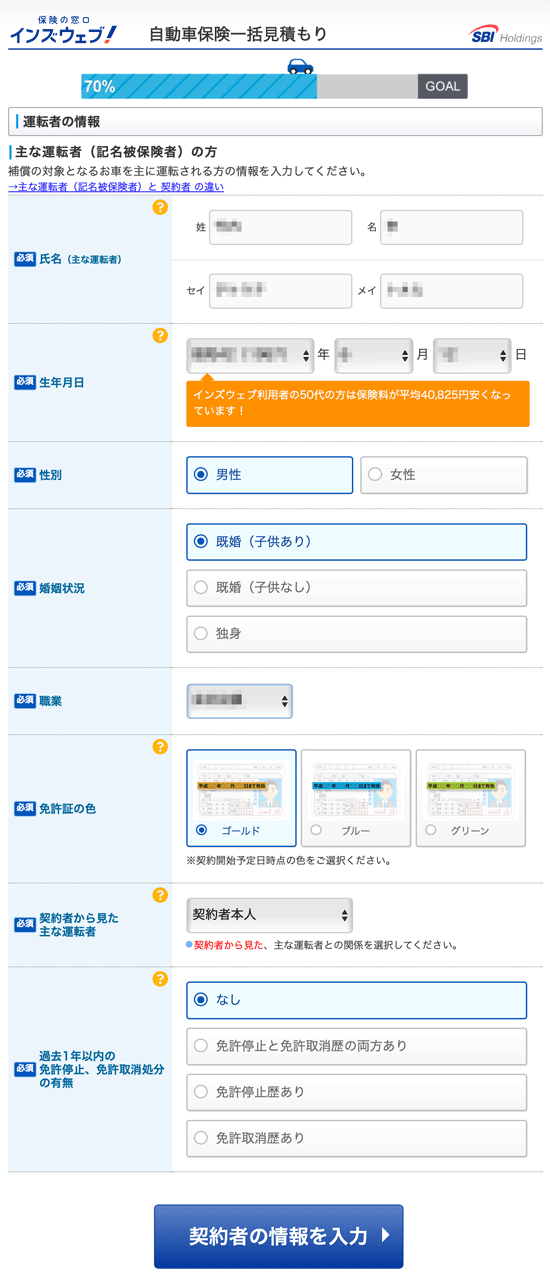Click the SBI Holdings logo

click(x=506, y=35)
